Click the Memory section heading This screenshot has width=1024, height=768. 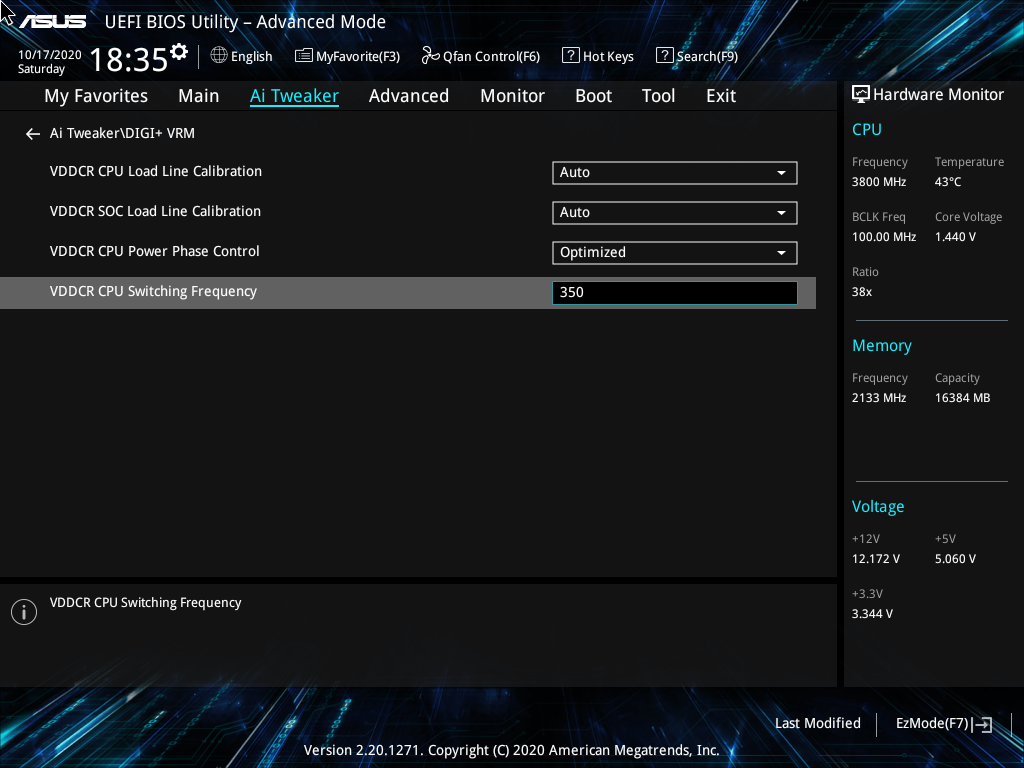coord(882,345)
